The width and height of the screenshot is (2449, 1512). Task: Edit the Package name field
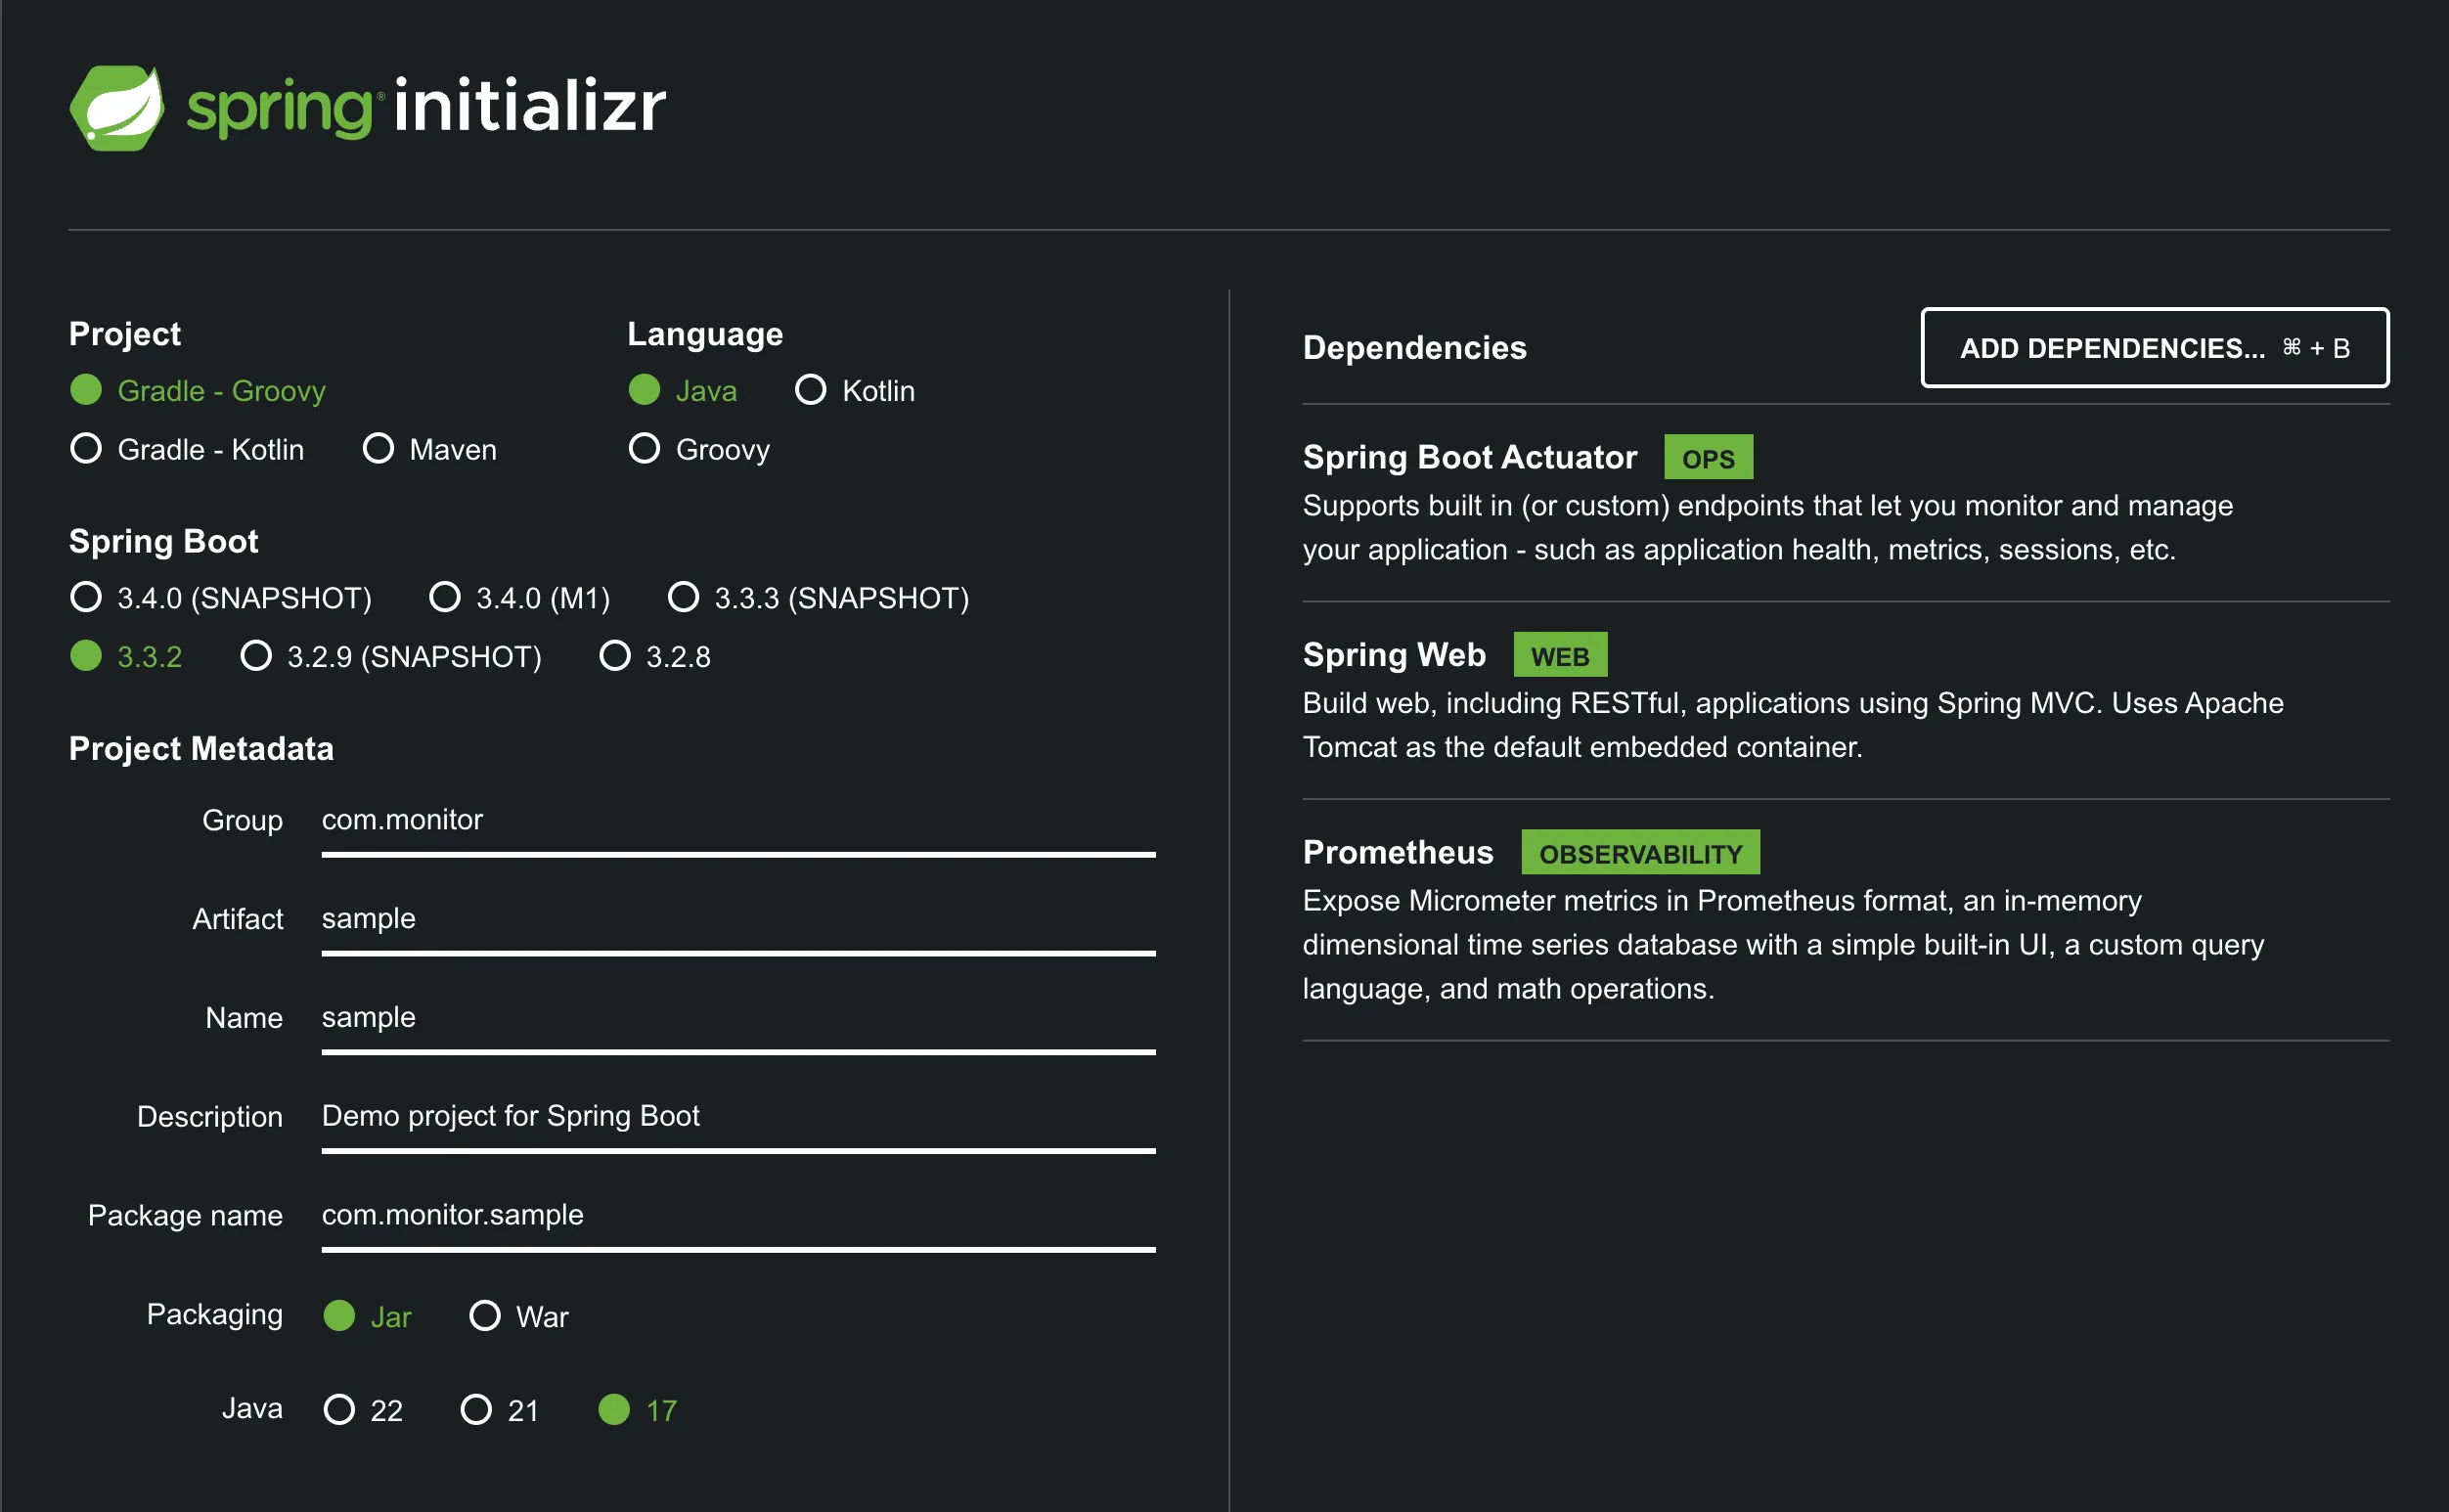point(737,1214)
